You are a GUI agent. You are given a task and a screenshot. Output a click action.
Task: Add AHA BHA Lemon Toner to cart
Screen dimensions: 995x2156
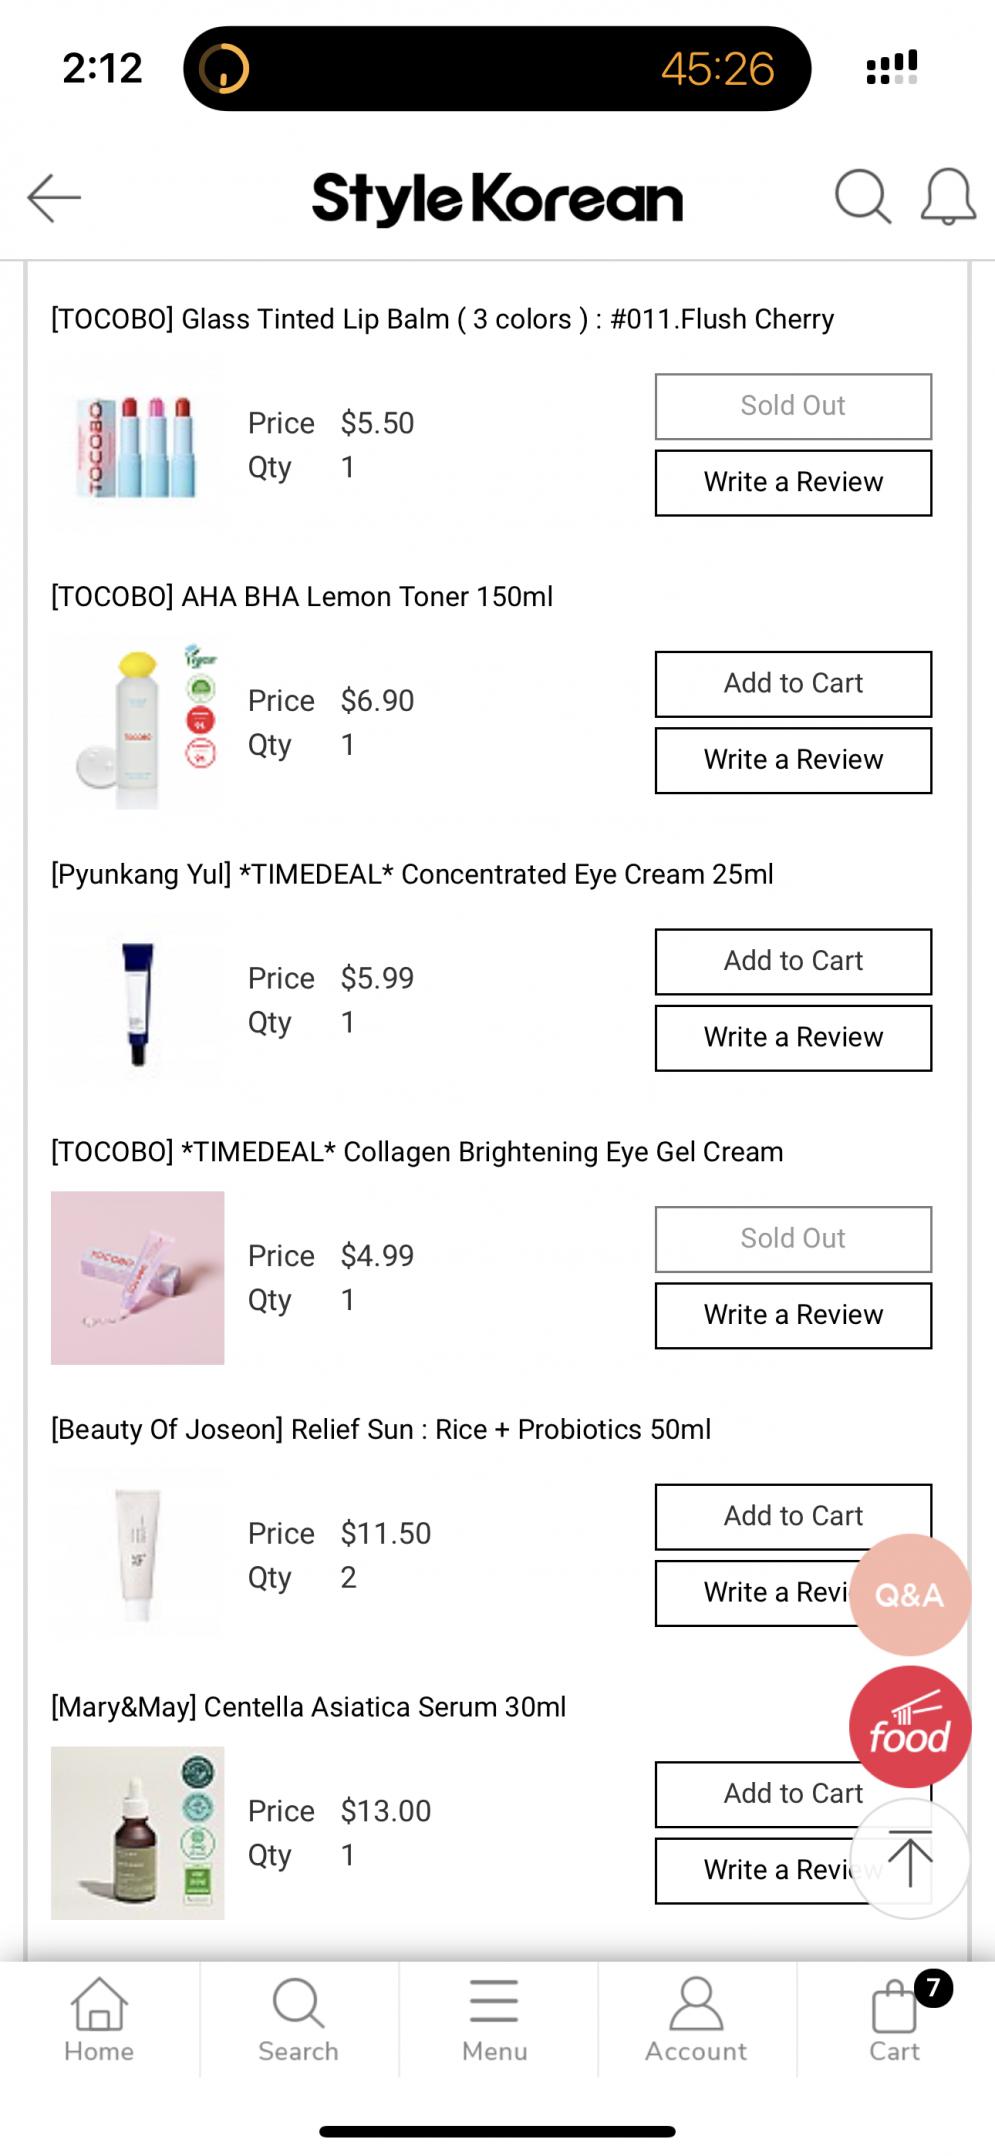click(793, 684)
